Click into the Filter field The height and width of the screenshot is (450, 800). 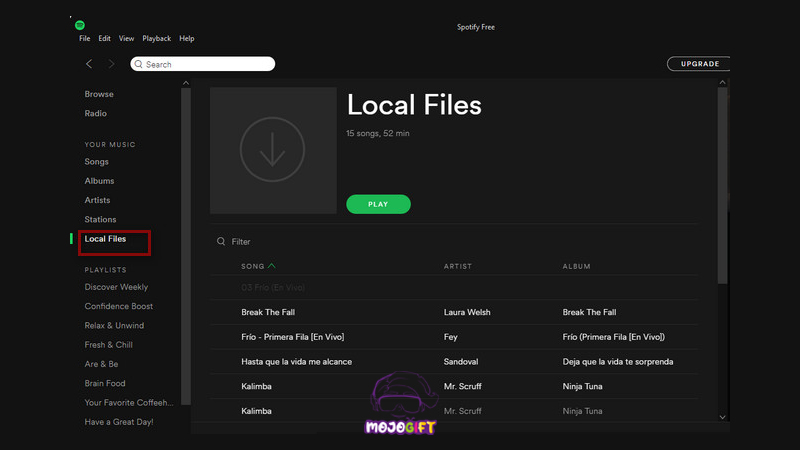click(241, 241)
